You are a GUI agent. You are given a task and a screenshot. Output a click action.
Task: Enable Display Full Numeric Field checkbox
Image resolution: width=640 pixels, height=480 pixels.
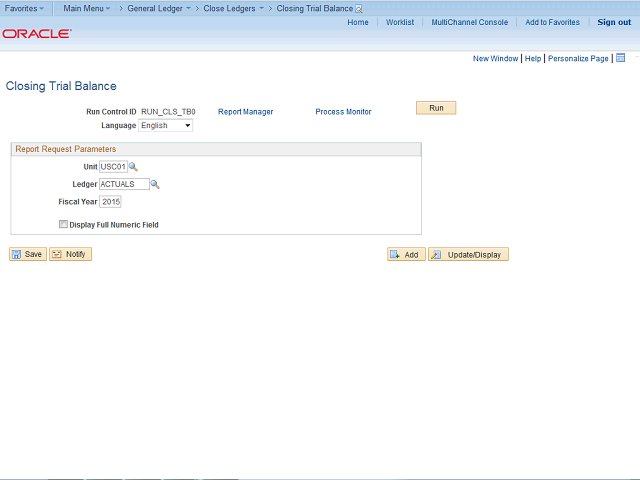(x=63, y=224)
